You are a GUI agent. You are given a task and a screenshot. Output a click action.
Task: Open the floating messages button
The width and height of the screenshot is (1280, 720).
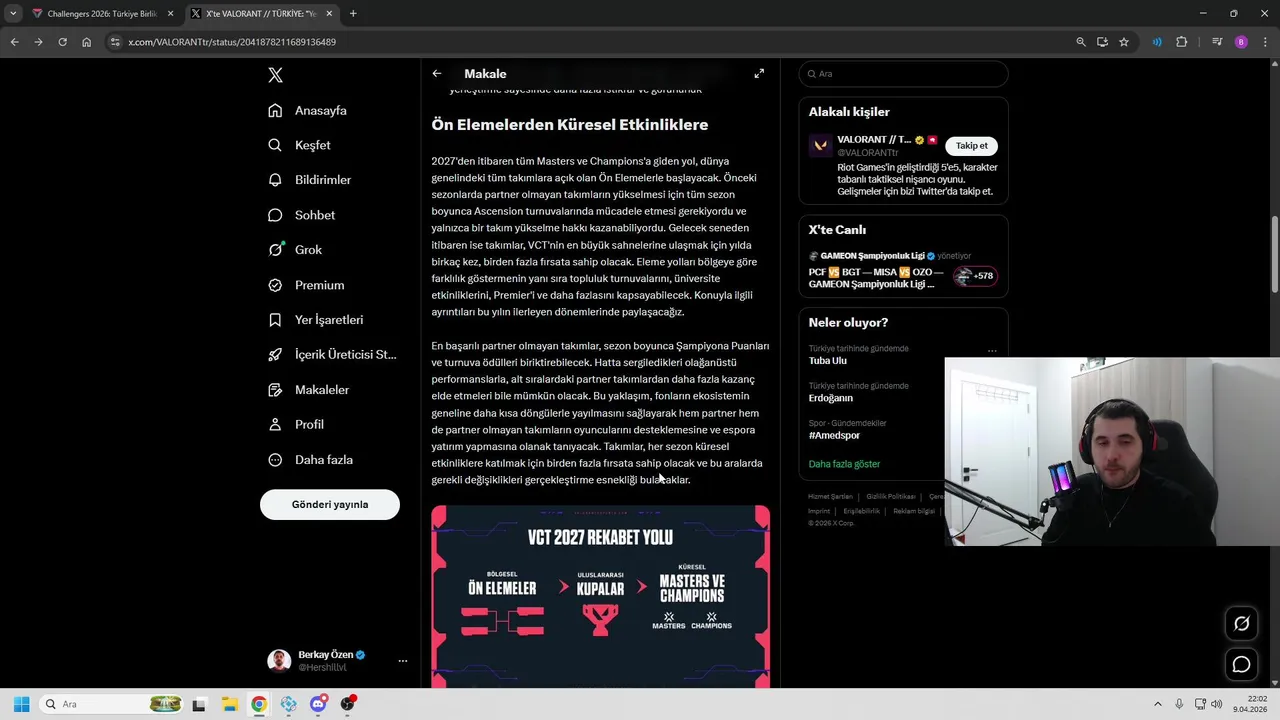coord(1241,664)
